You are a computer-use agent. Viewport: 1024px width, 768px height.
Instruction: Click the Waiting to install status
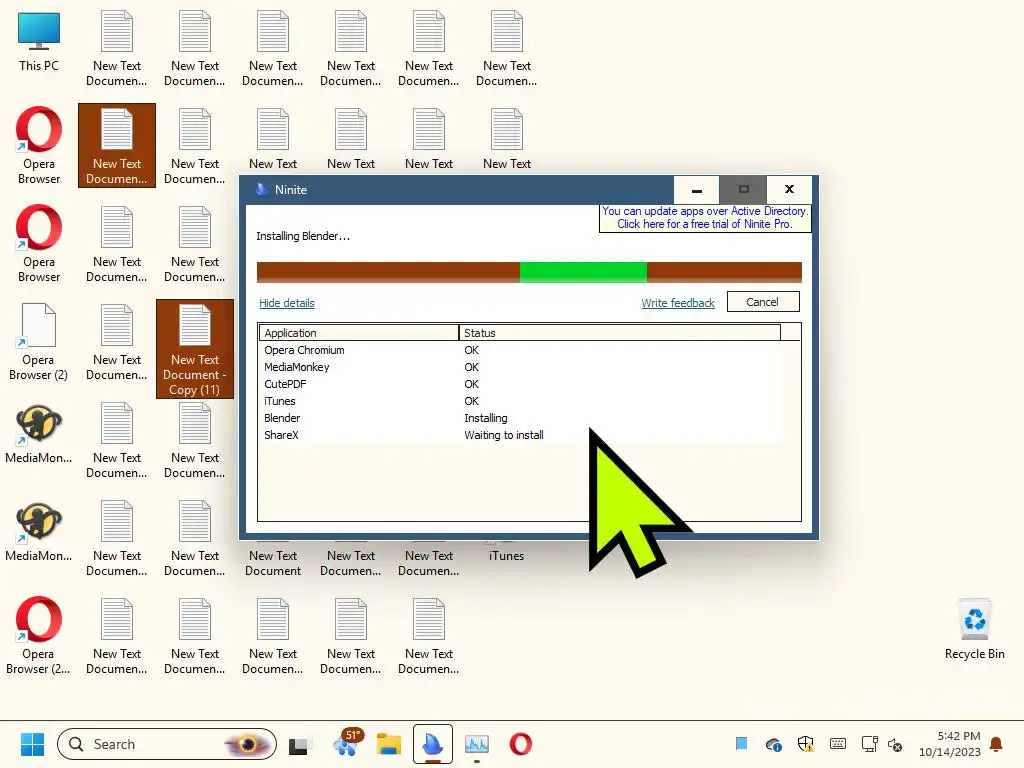pyautogui.click(x=504, y=435)
